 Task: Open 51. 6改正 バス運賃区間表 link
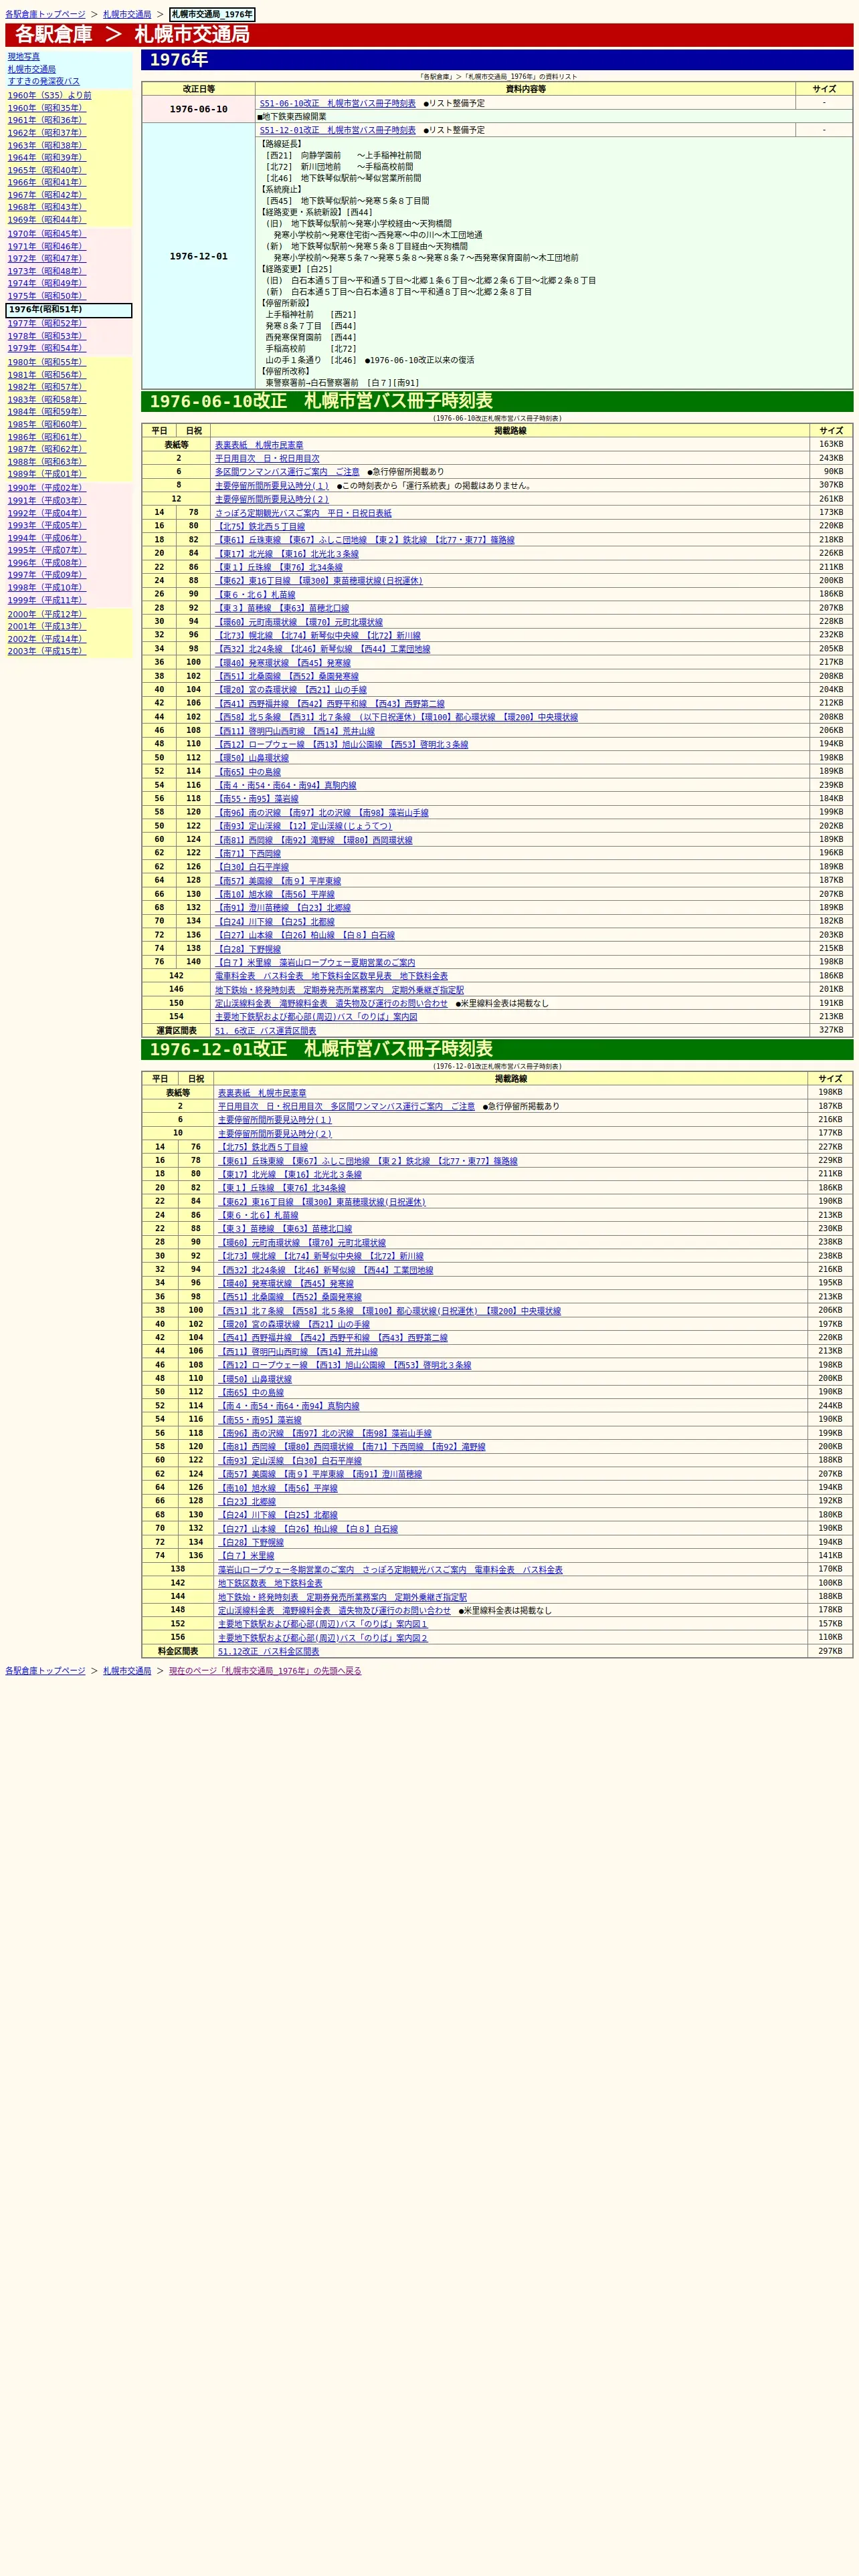tap(265, 1031)
